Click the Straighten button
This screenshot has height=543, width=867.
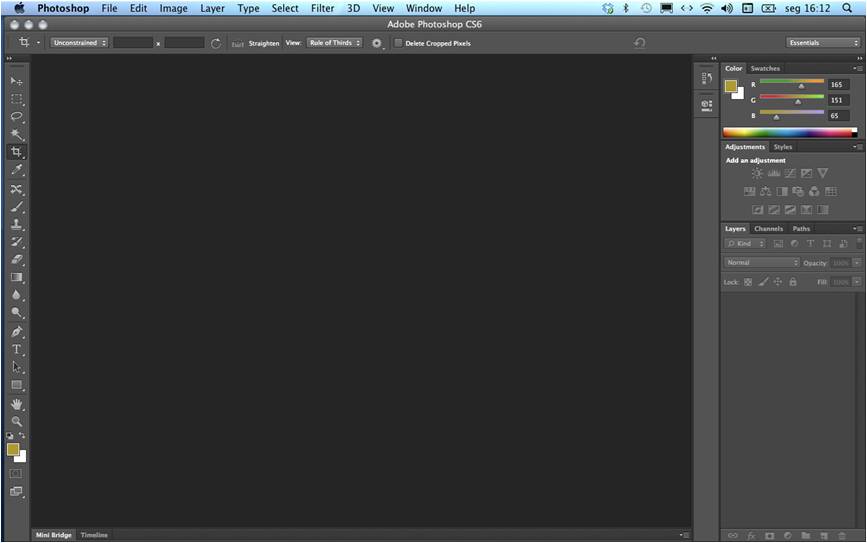255,43
